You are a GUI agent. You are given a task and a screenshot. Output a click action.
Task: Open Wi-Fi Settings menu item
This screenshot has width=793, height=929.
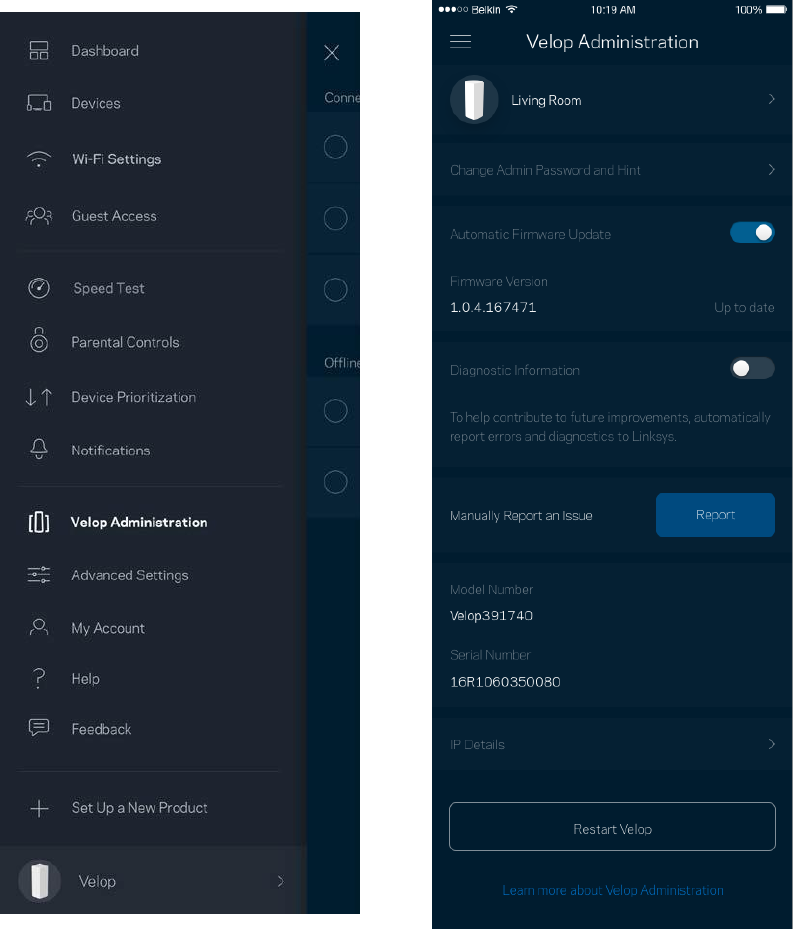pos(117,159)
